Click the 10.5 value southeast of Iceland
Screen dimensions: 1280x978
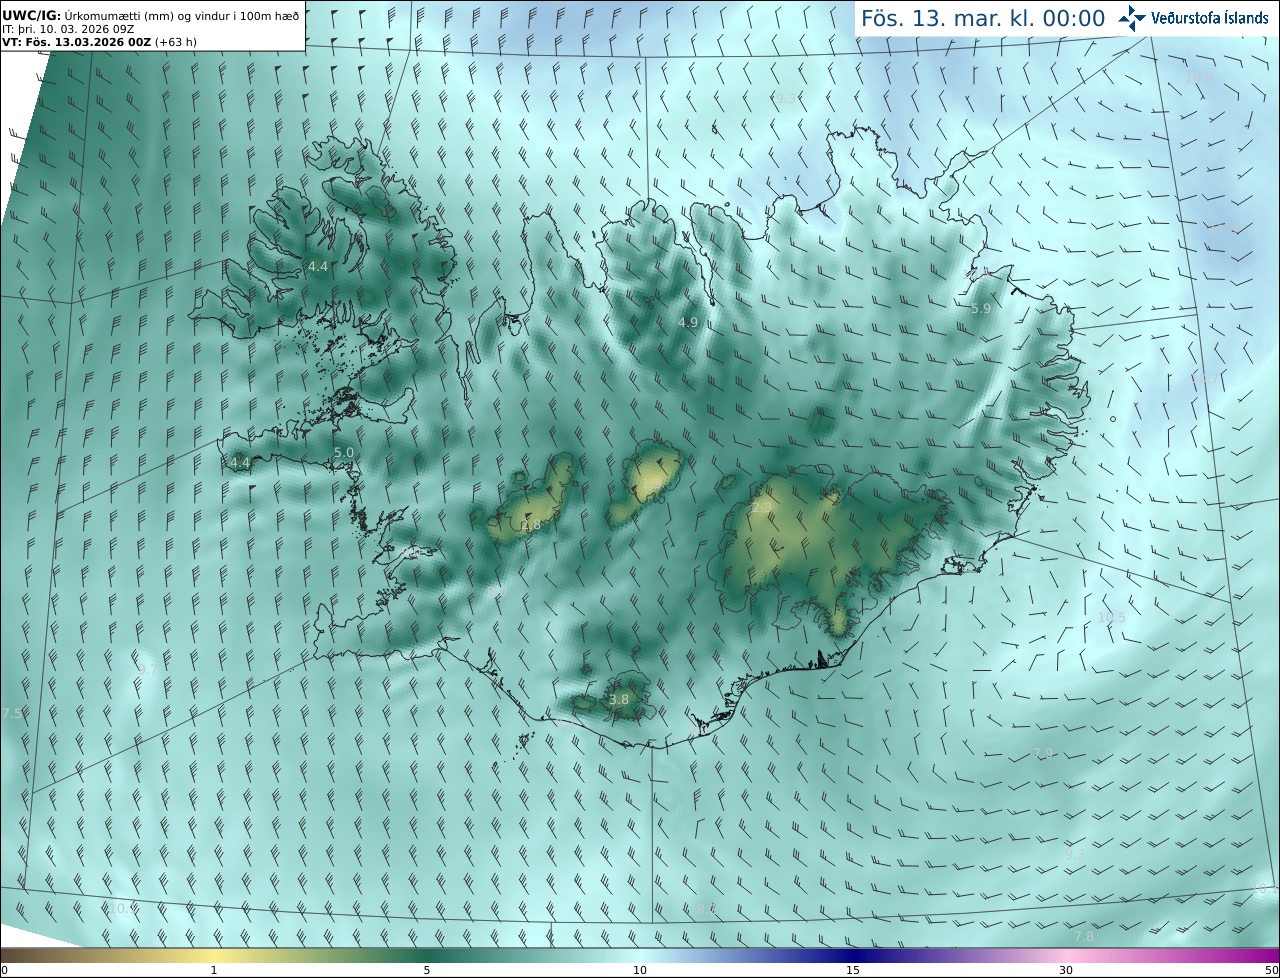point(1111,618)
